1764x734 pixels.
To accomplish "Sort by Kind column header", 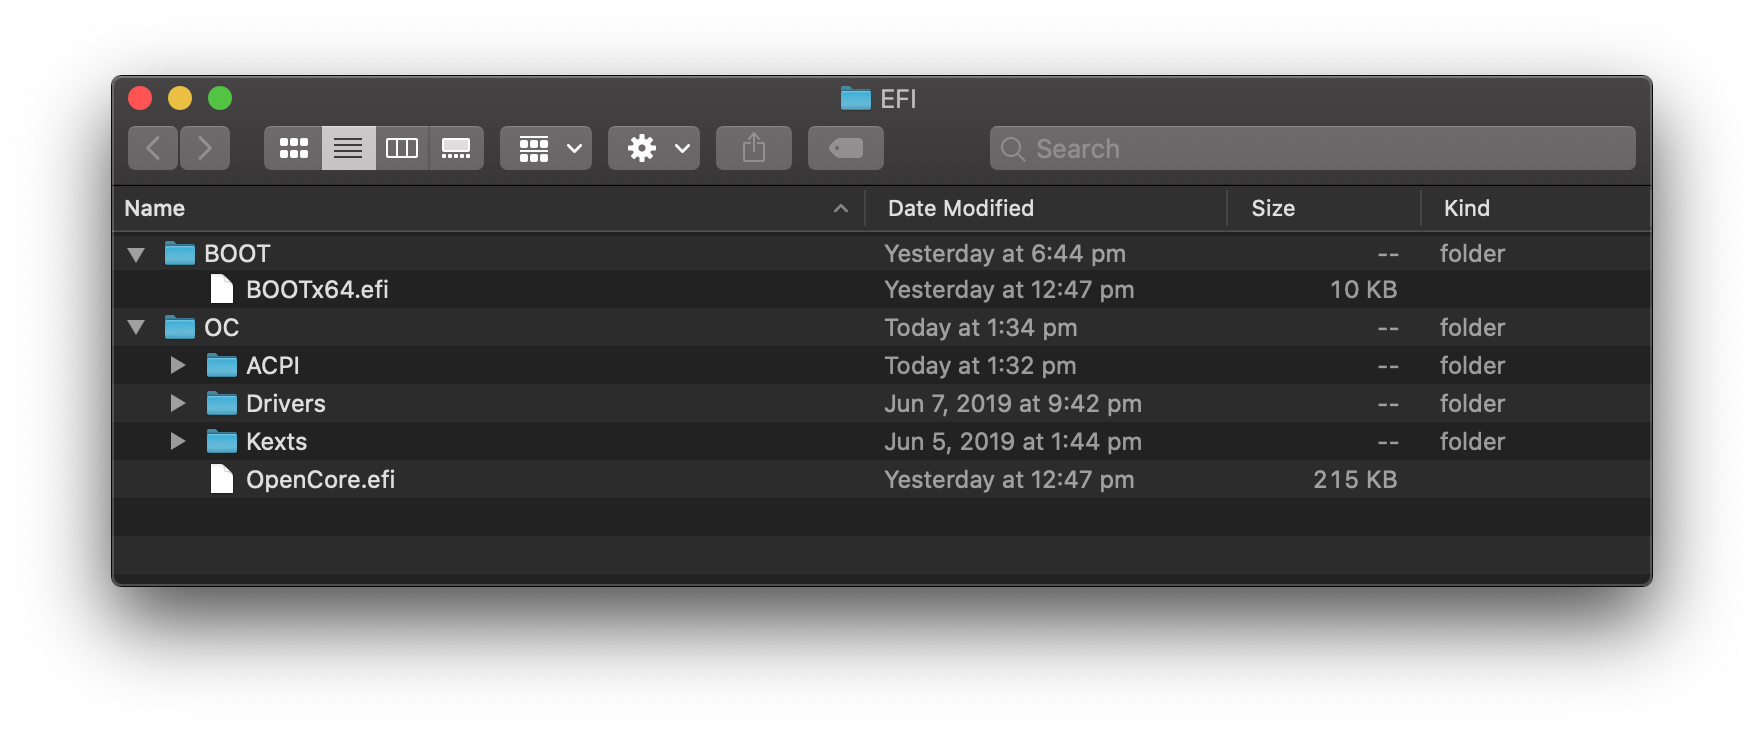I will pyautogui.click(x=1467, y=208).
